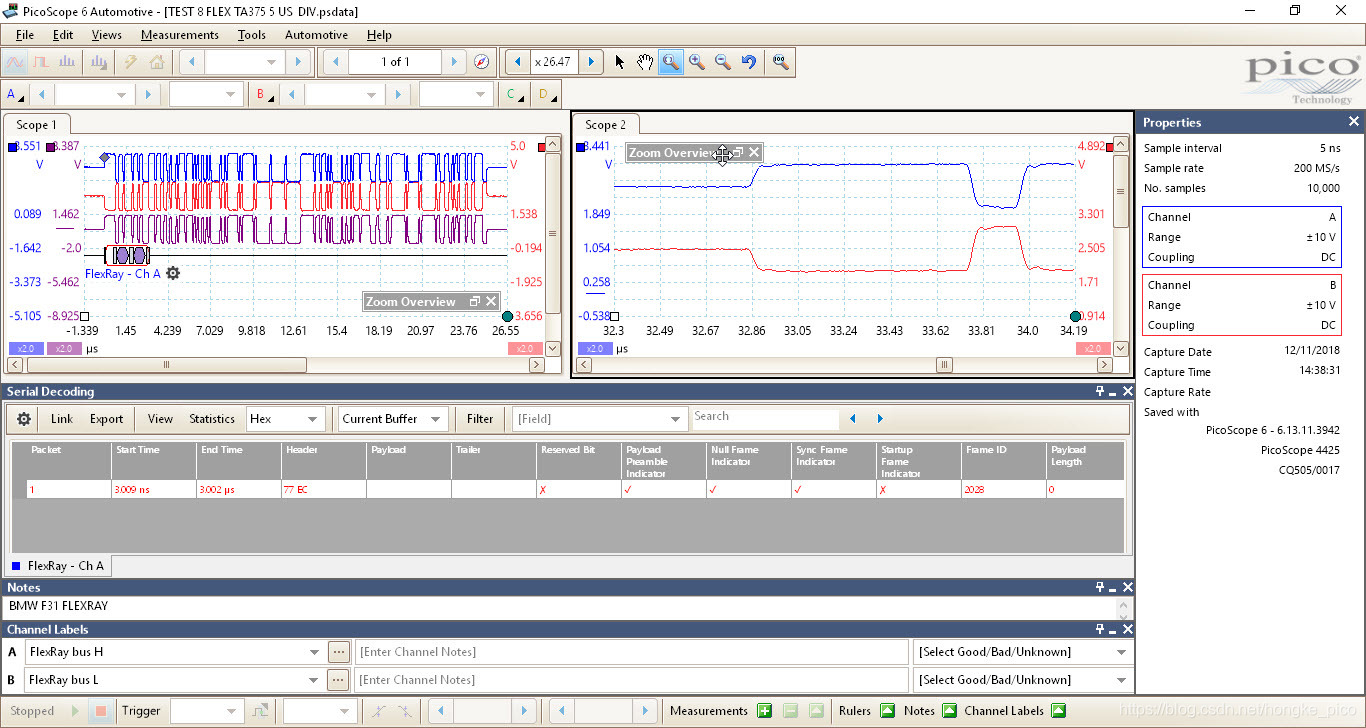Click the Frame ID column header

1003,460
